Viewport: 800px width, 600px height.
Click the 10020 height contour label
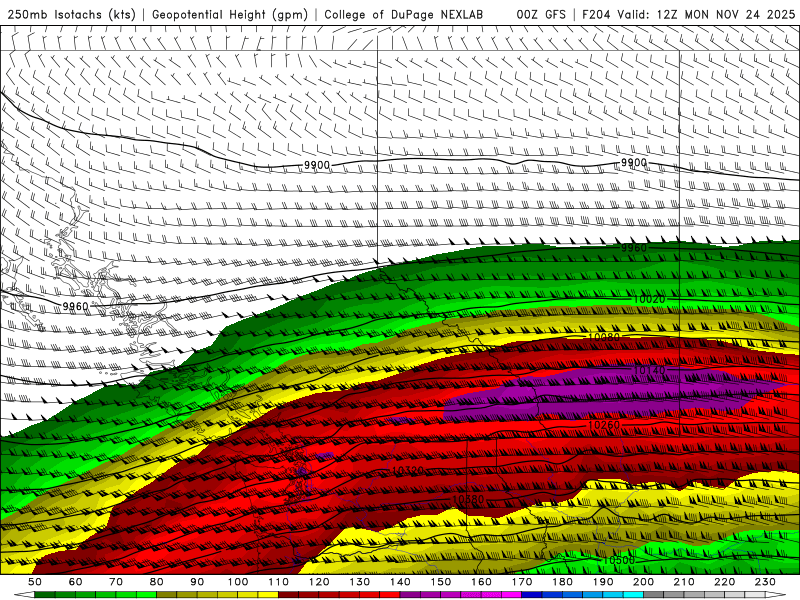tap(649, 299)
